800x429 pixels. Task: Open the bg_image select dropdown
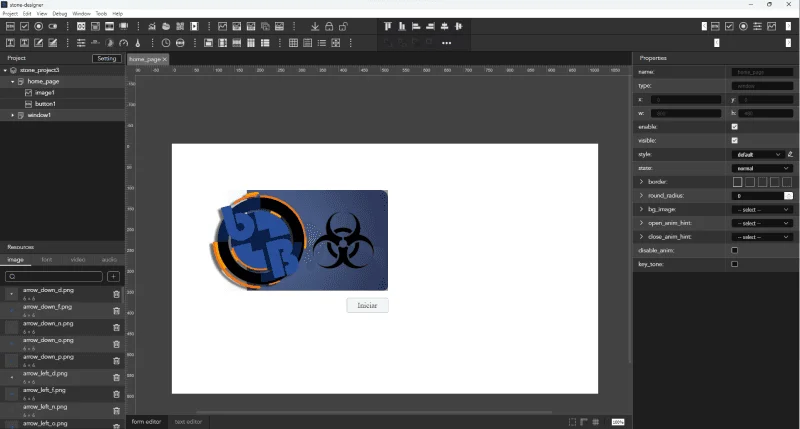(762, 209)
